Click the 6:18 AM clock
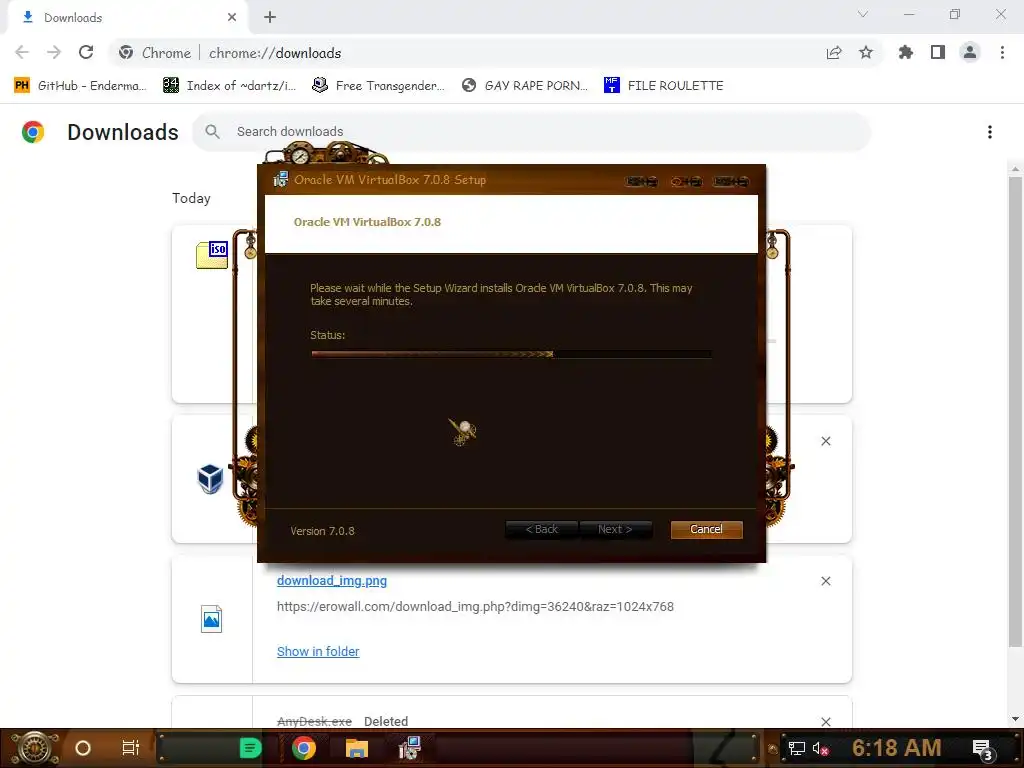The height and width of the screenshot is (768, 1024). 896,748
